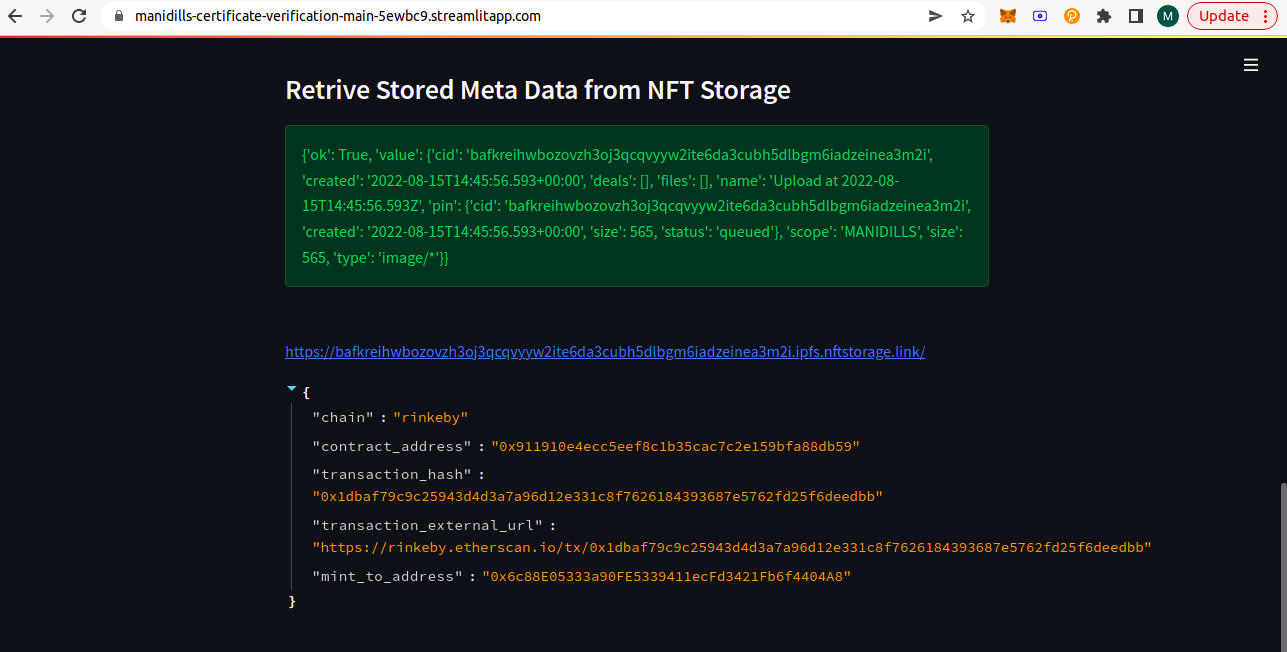Click the blue screen recorder extension icon
Screen dimensions: 1287x652
click(1040, 16)
